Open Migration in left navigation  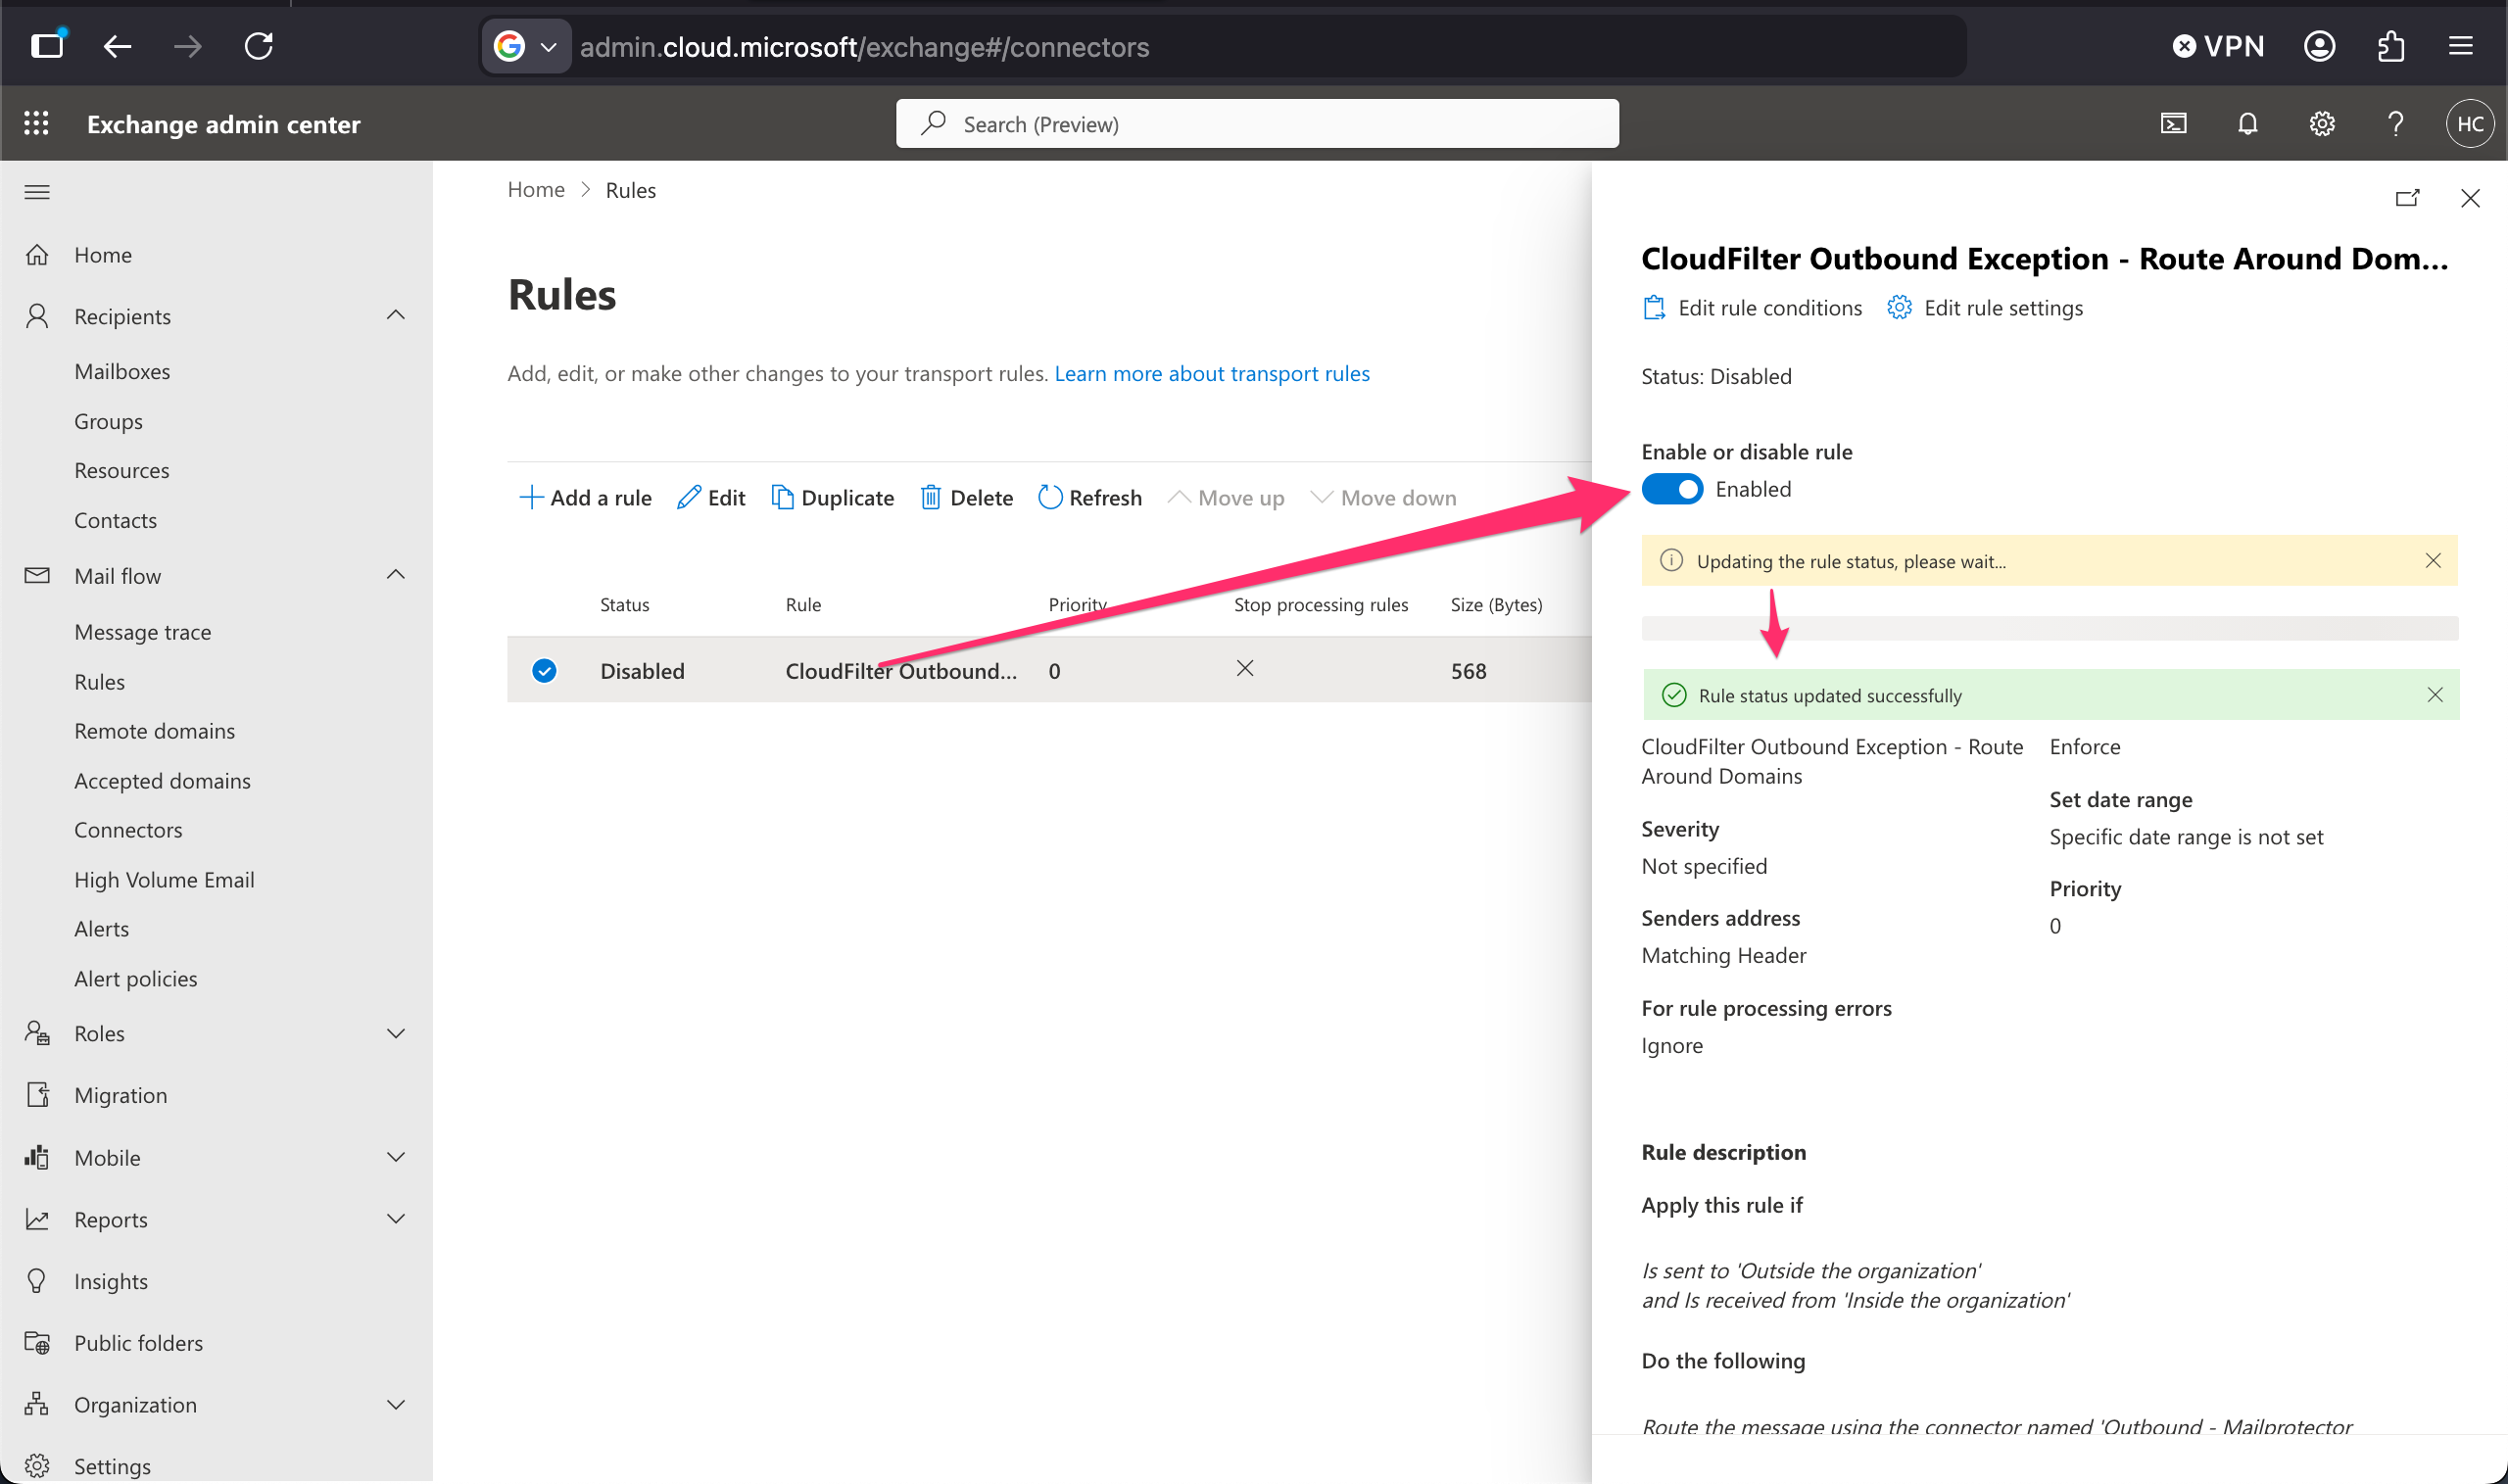(x=120, y=1095)
